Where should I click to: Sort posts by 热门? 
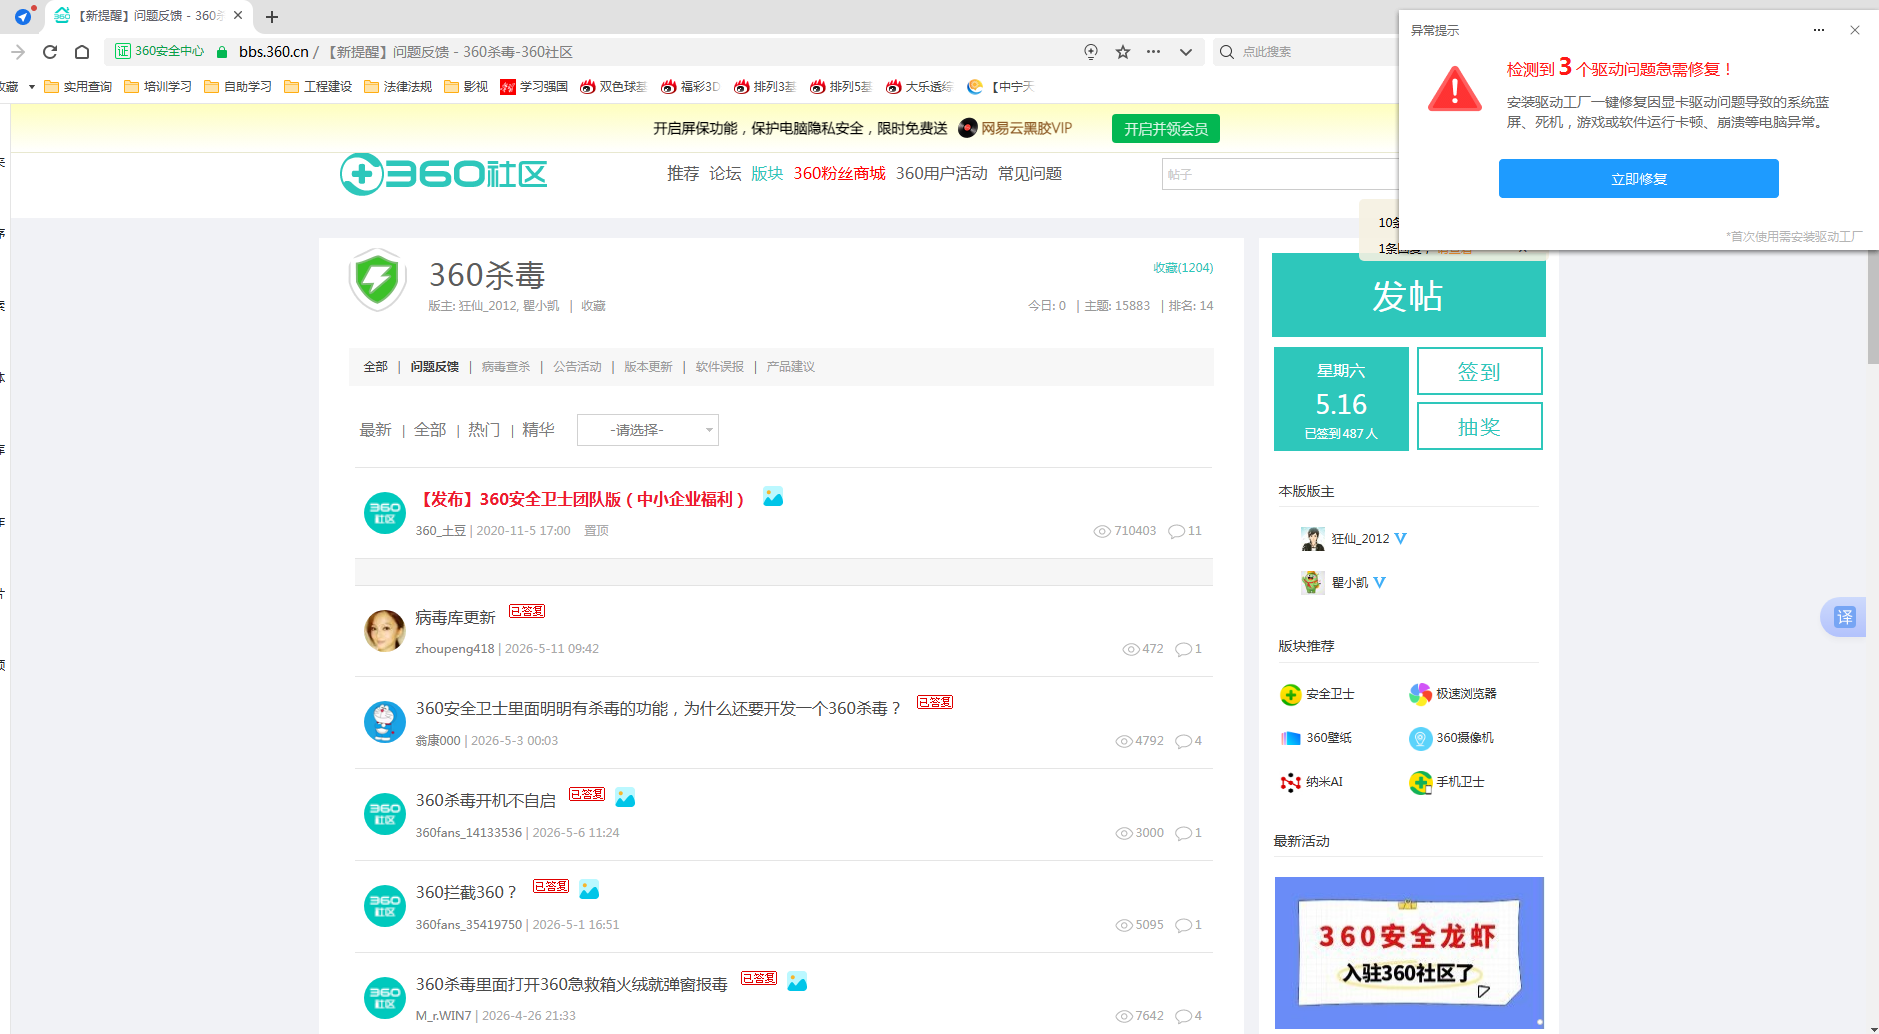[x=484, y=430]
